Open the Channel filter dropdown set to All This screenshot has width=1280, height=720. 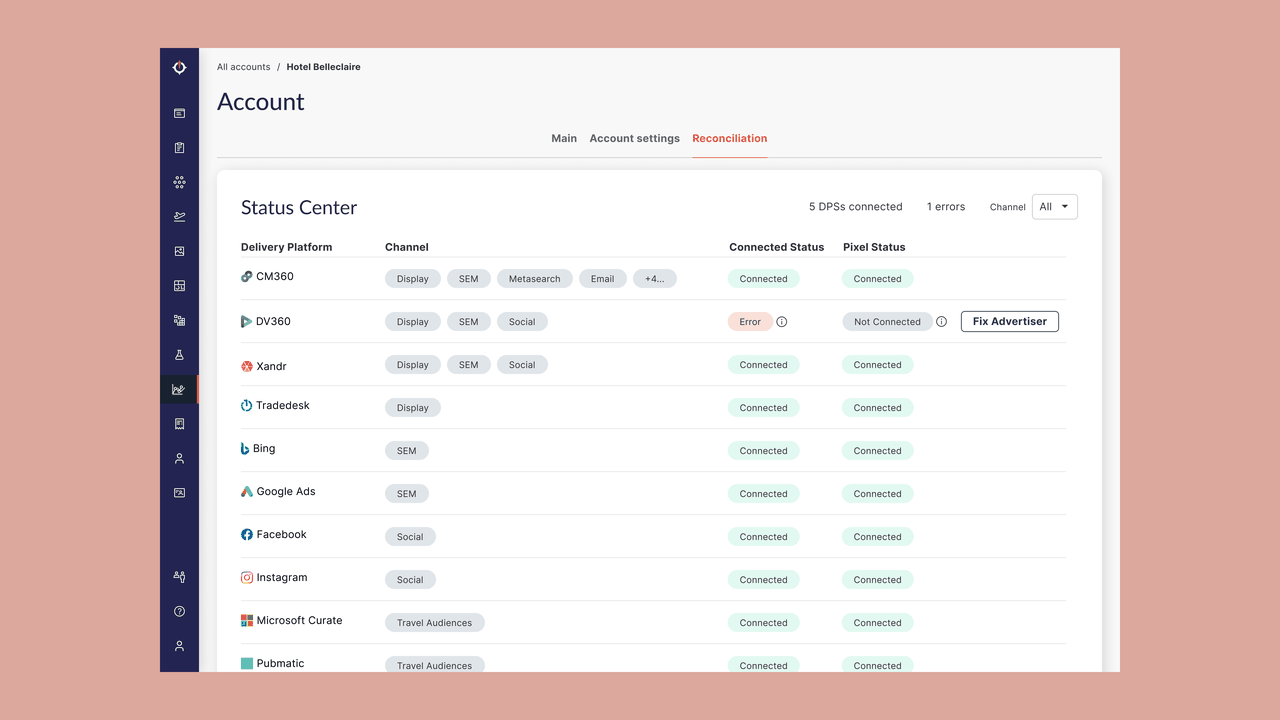tap(1054, 207)
